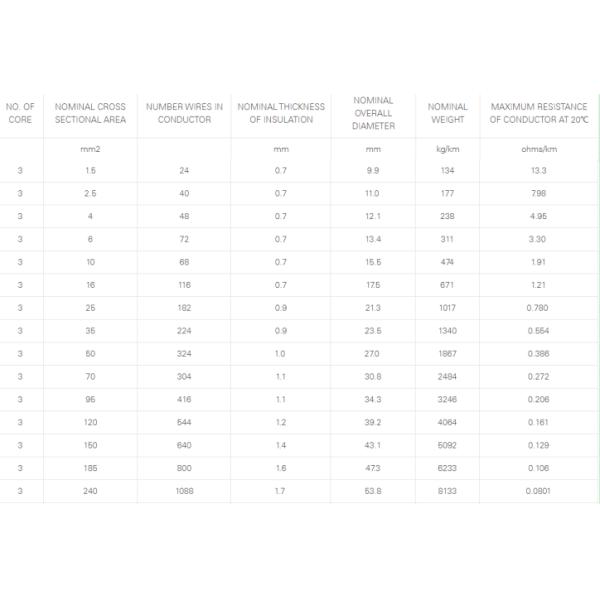
Task: Select the 240 cross sectional area cell
Action: point(90,491)
